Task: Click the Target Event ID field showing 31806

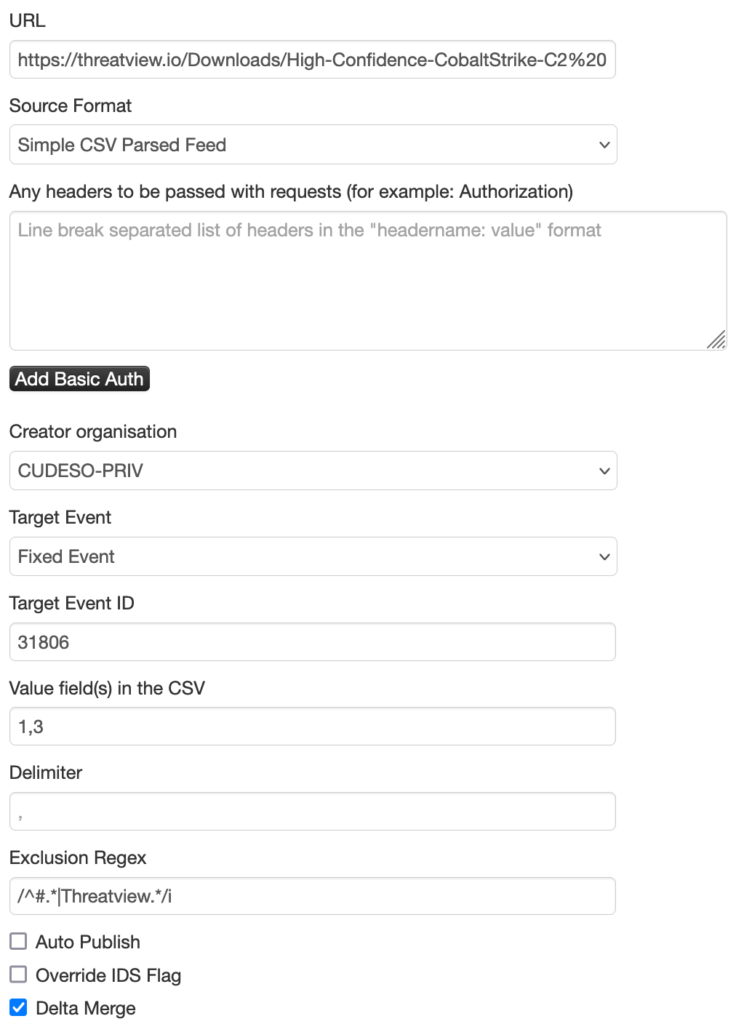Action: pyautogui.click(x=312, y=641)
